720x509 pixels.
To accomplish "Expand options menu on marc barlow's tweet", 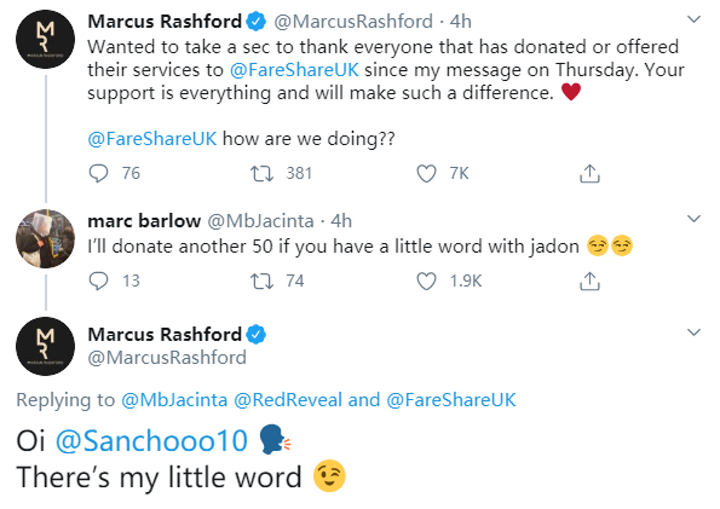I will coord(693,219).
